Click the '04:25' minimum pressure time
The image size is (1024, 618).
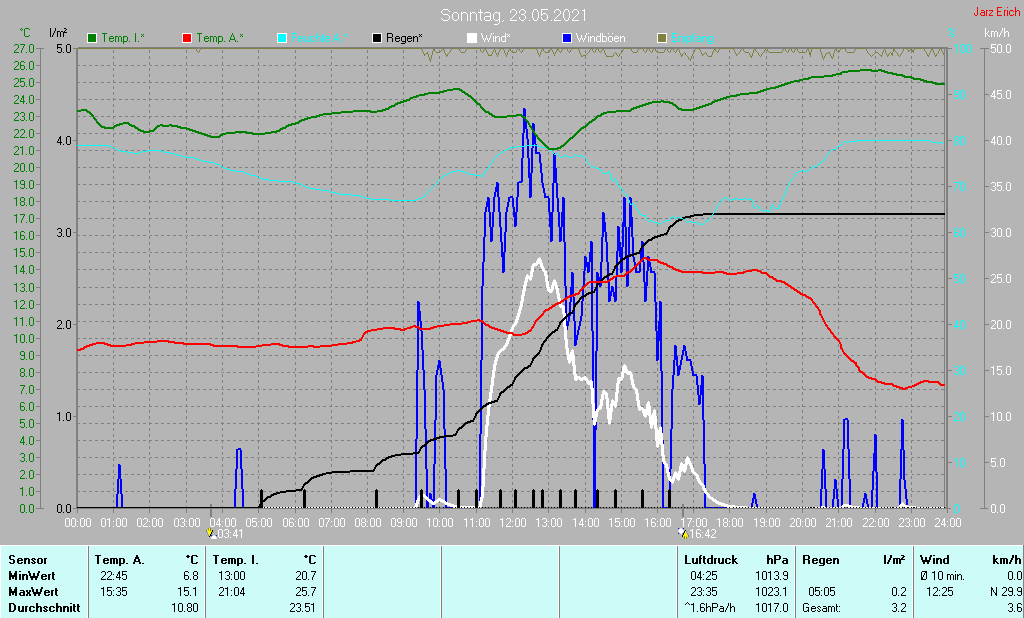pyautogui.click(x=703, y=576)
